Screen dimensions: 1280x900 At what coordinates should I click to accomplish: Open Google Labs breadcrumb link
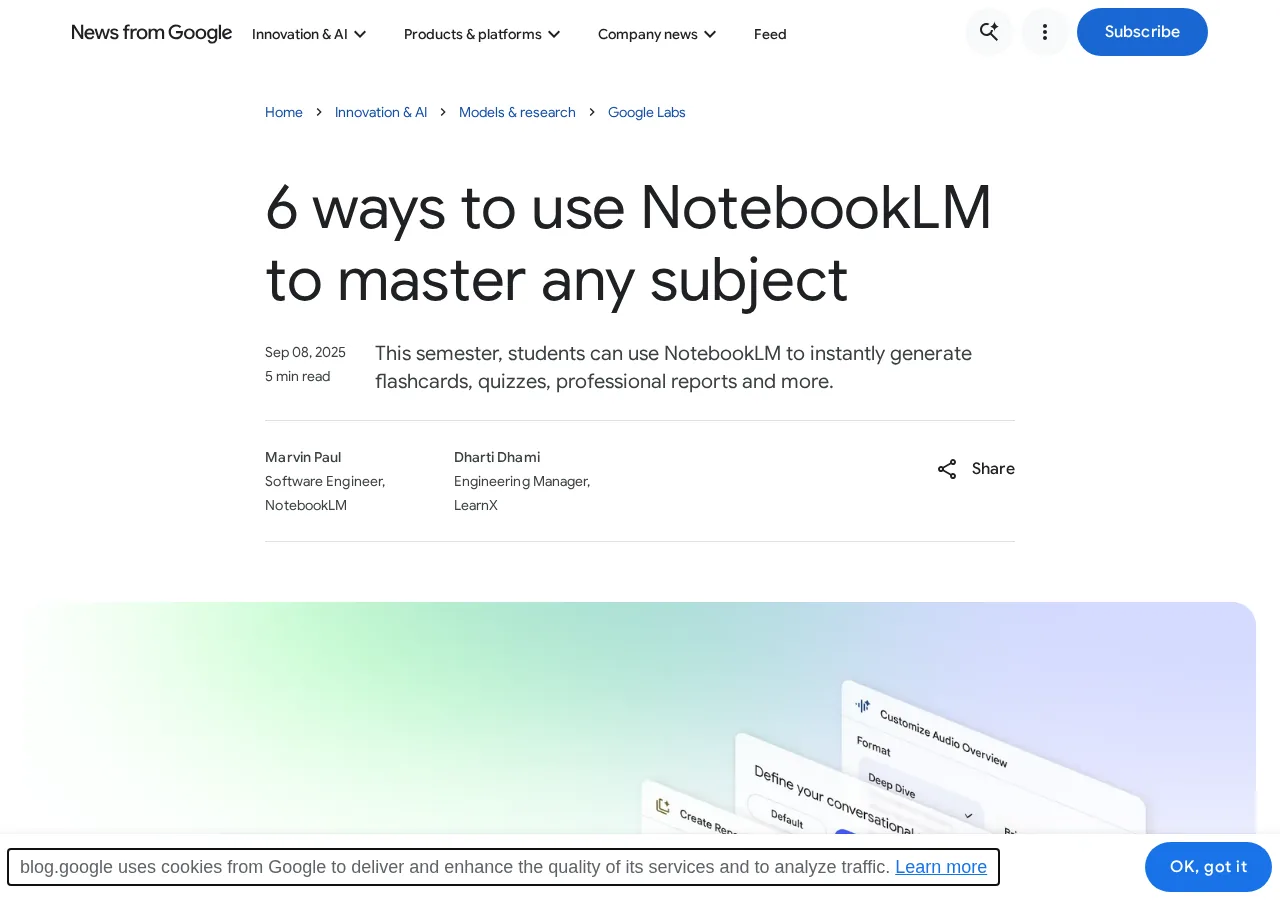647,112
